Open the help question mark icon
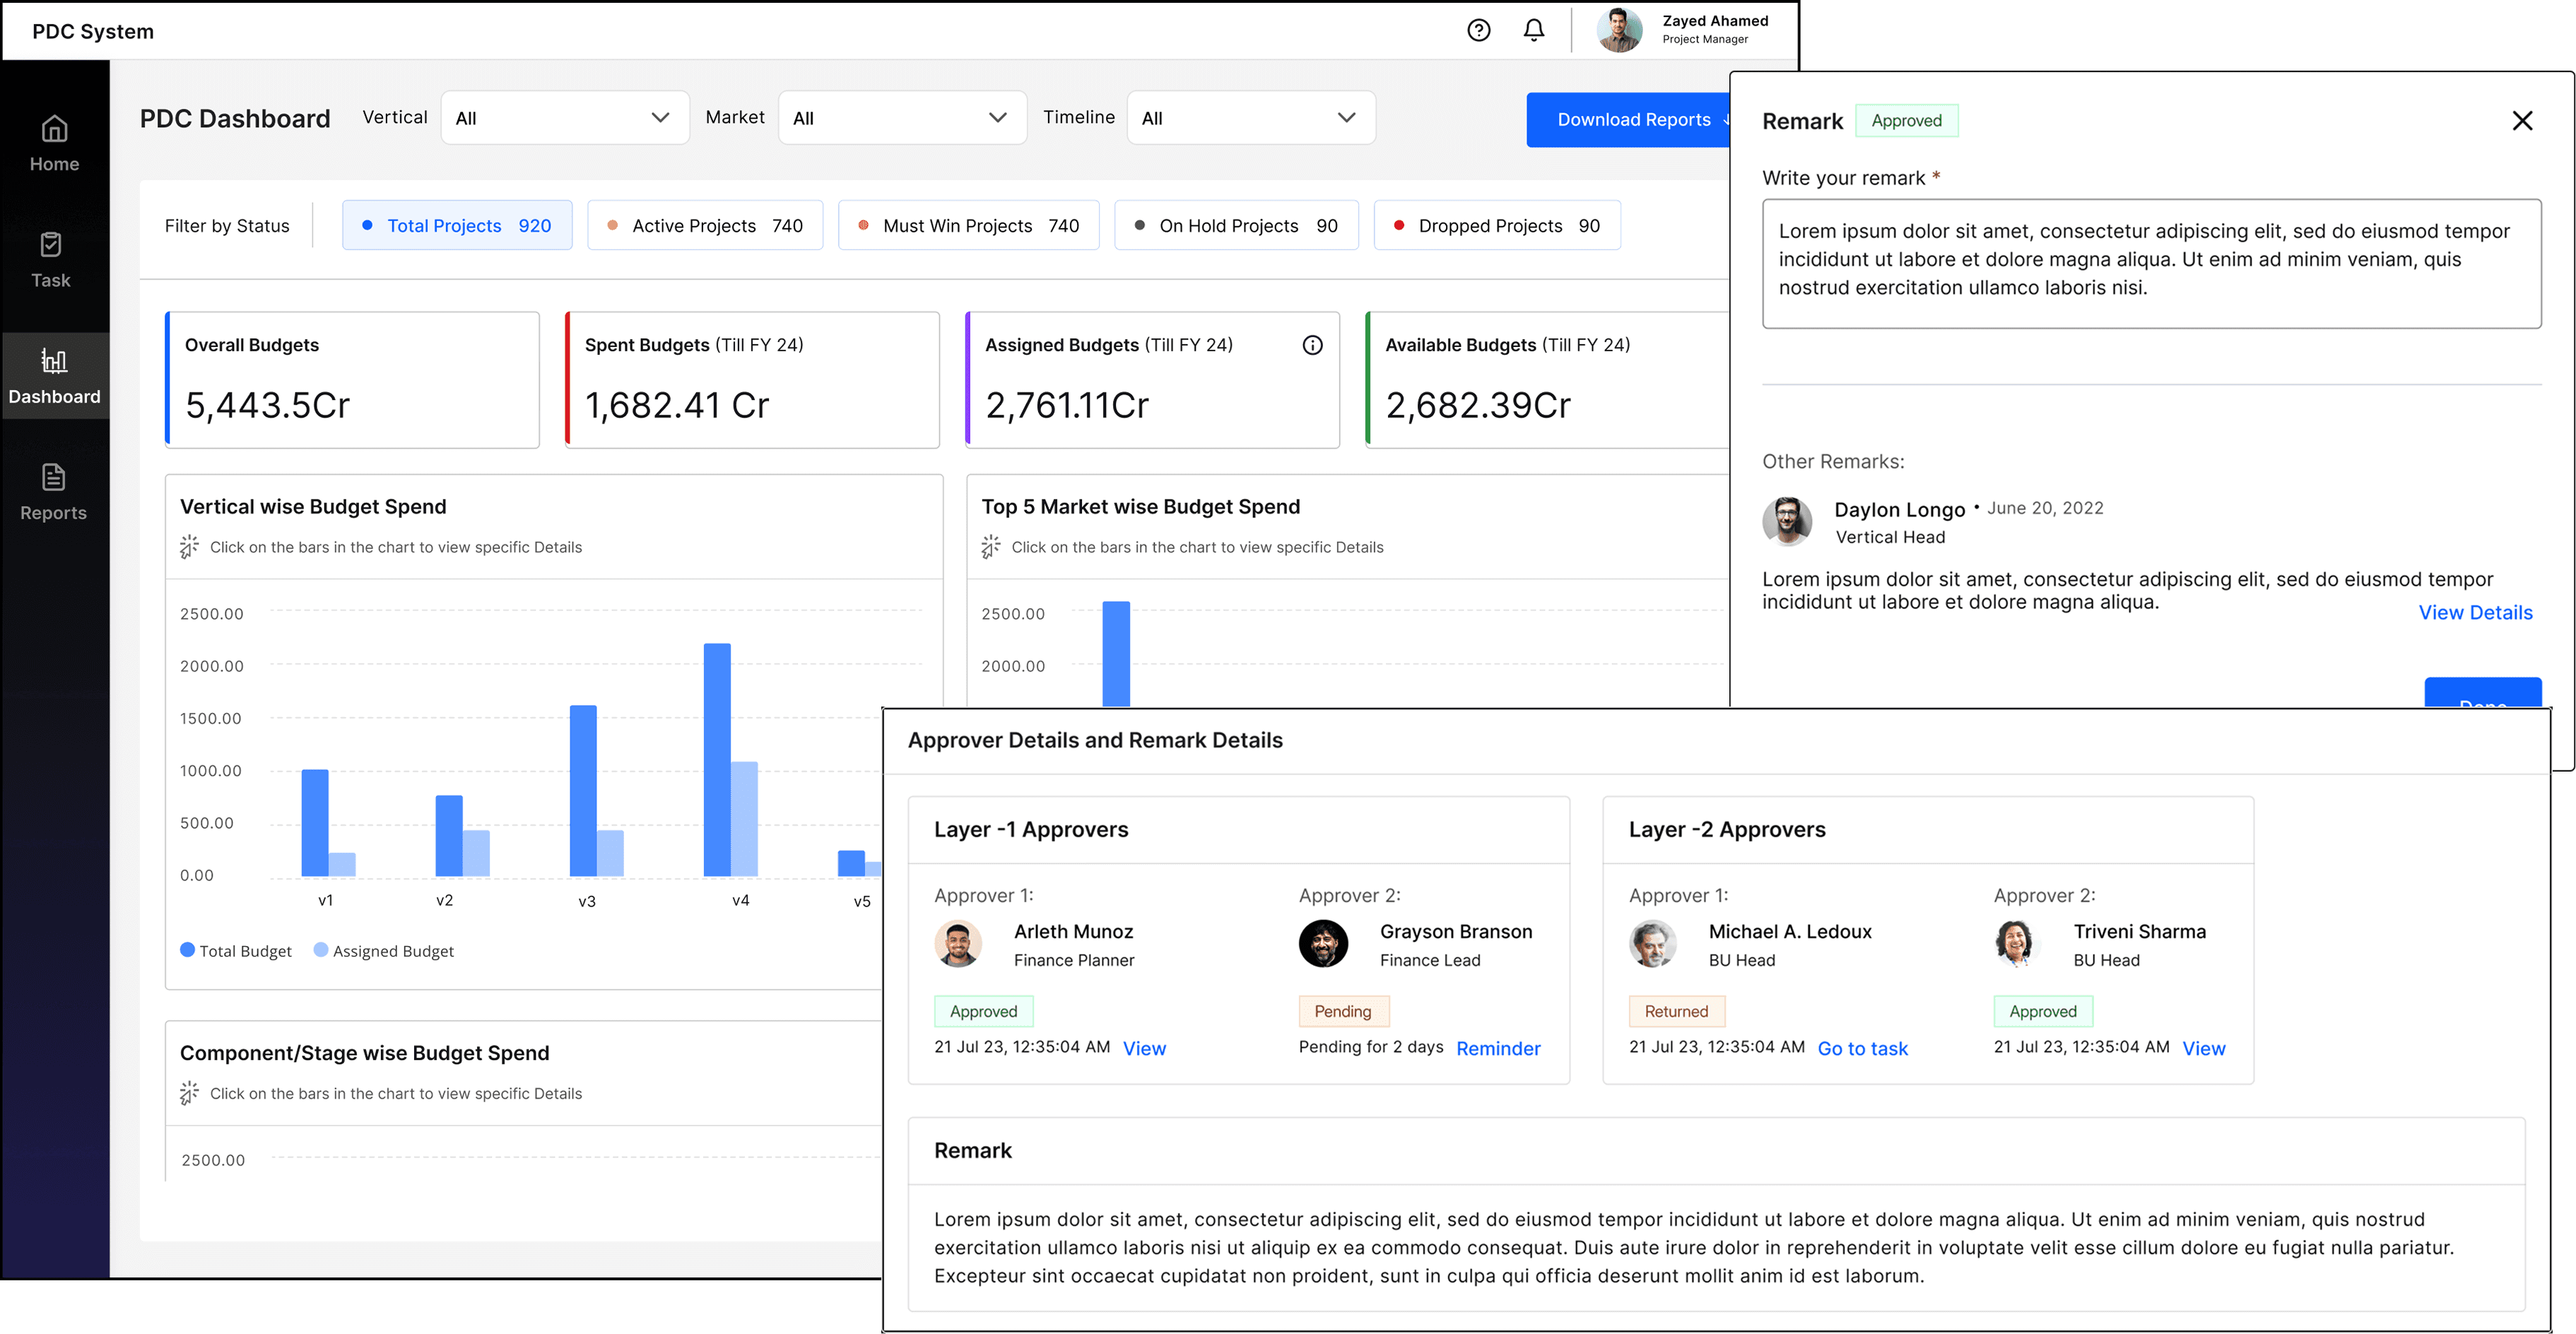 click(x=1478, y=30)
